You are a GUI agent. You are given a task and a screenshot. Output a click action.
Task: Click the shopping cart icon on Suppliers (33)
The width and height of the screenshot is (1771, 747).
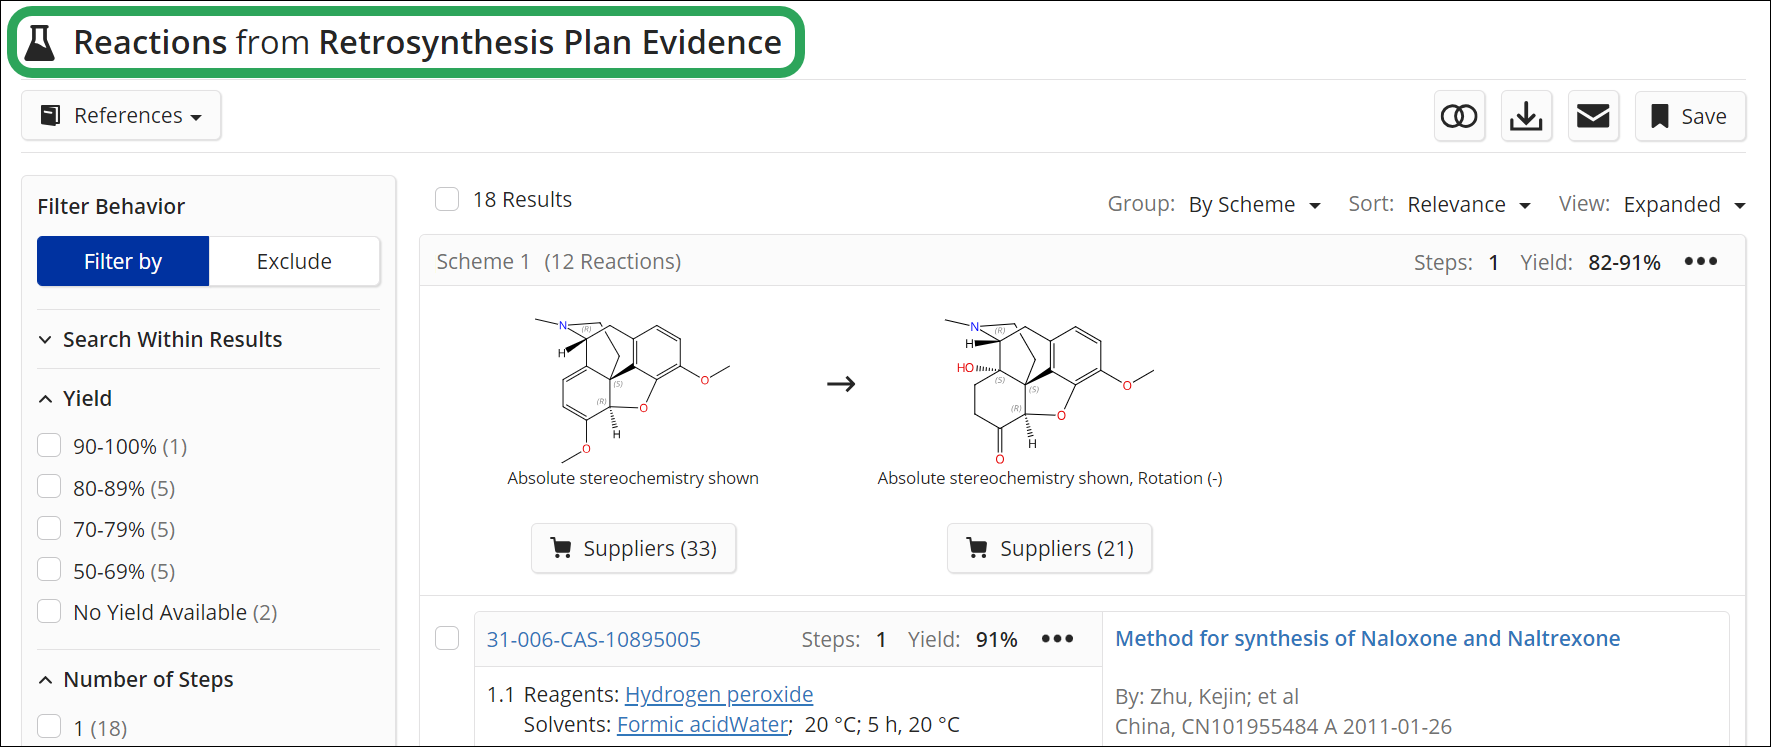(561, 548)
